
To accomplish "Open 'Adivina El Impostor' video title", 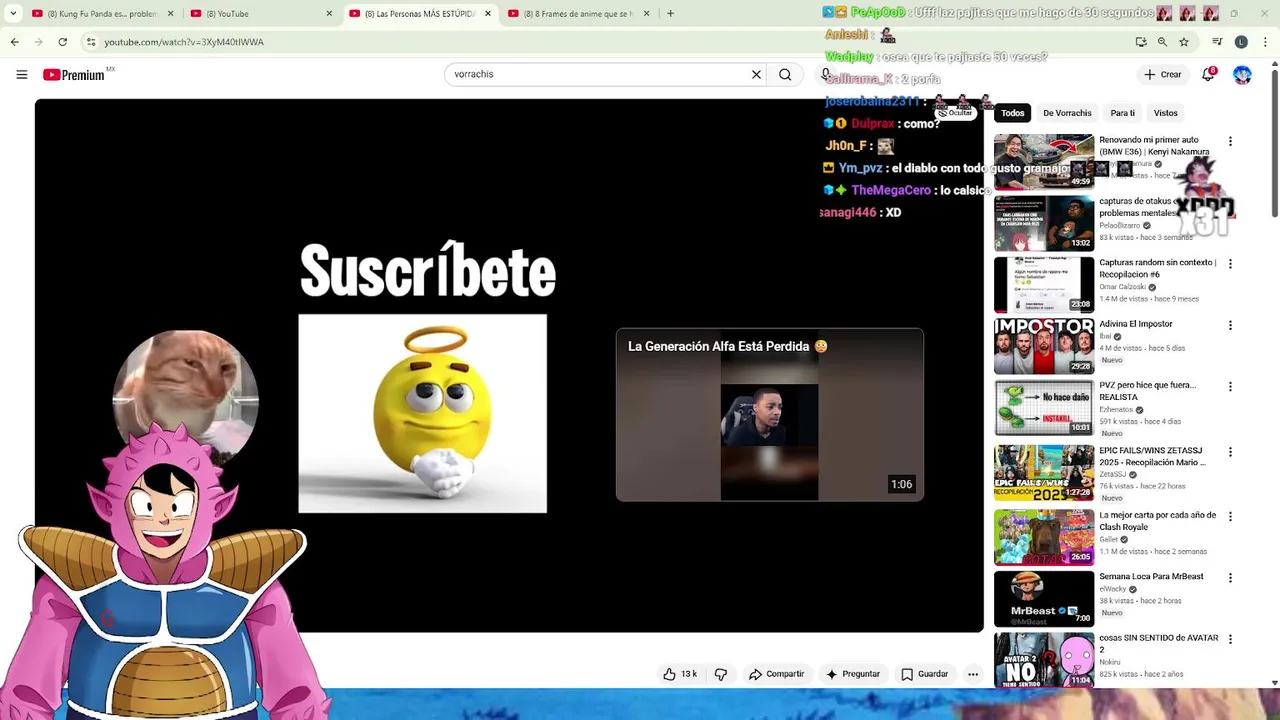I will point(1135,324).
